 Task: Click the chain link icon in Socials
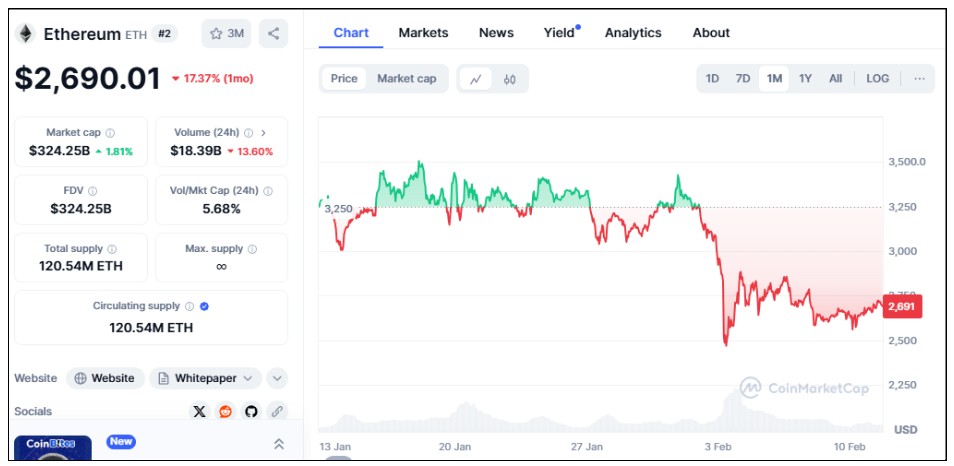277,411
